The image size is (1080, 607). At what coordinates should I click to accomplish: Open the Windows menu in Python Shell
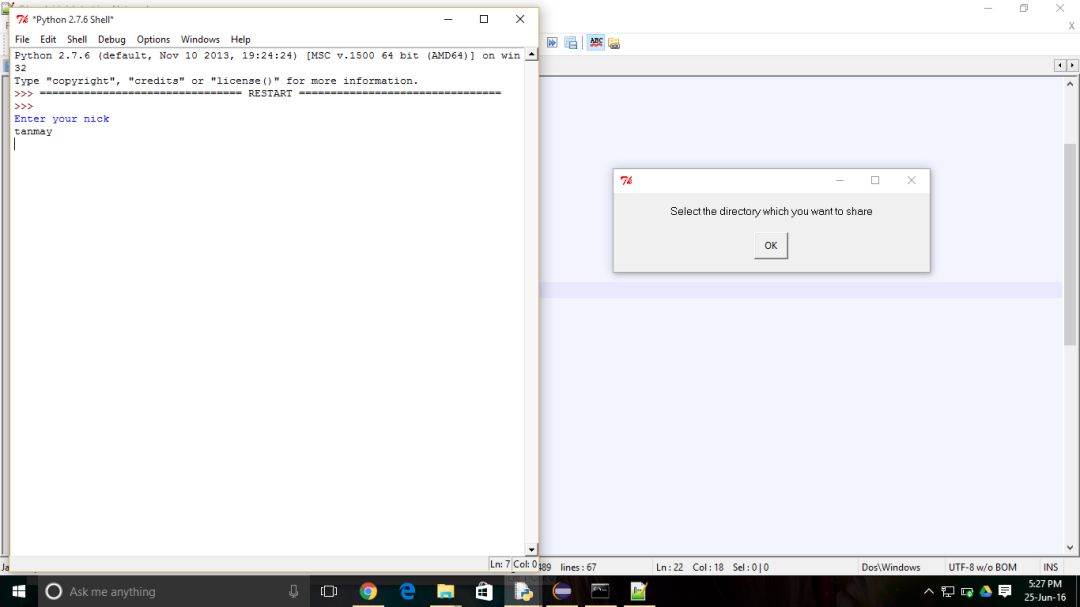(200, 39)
